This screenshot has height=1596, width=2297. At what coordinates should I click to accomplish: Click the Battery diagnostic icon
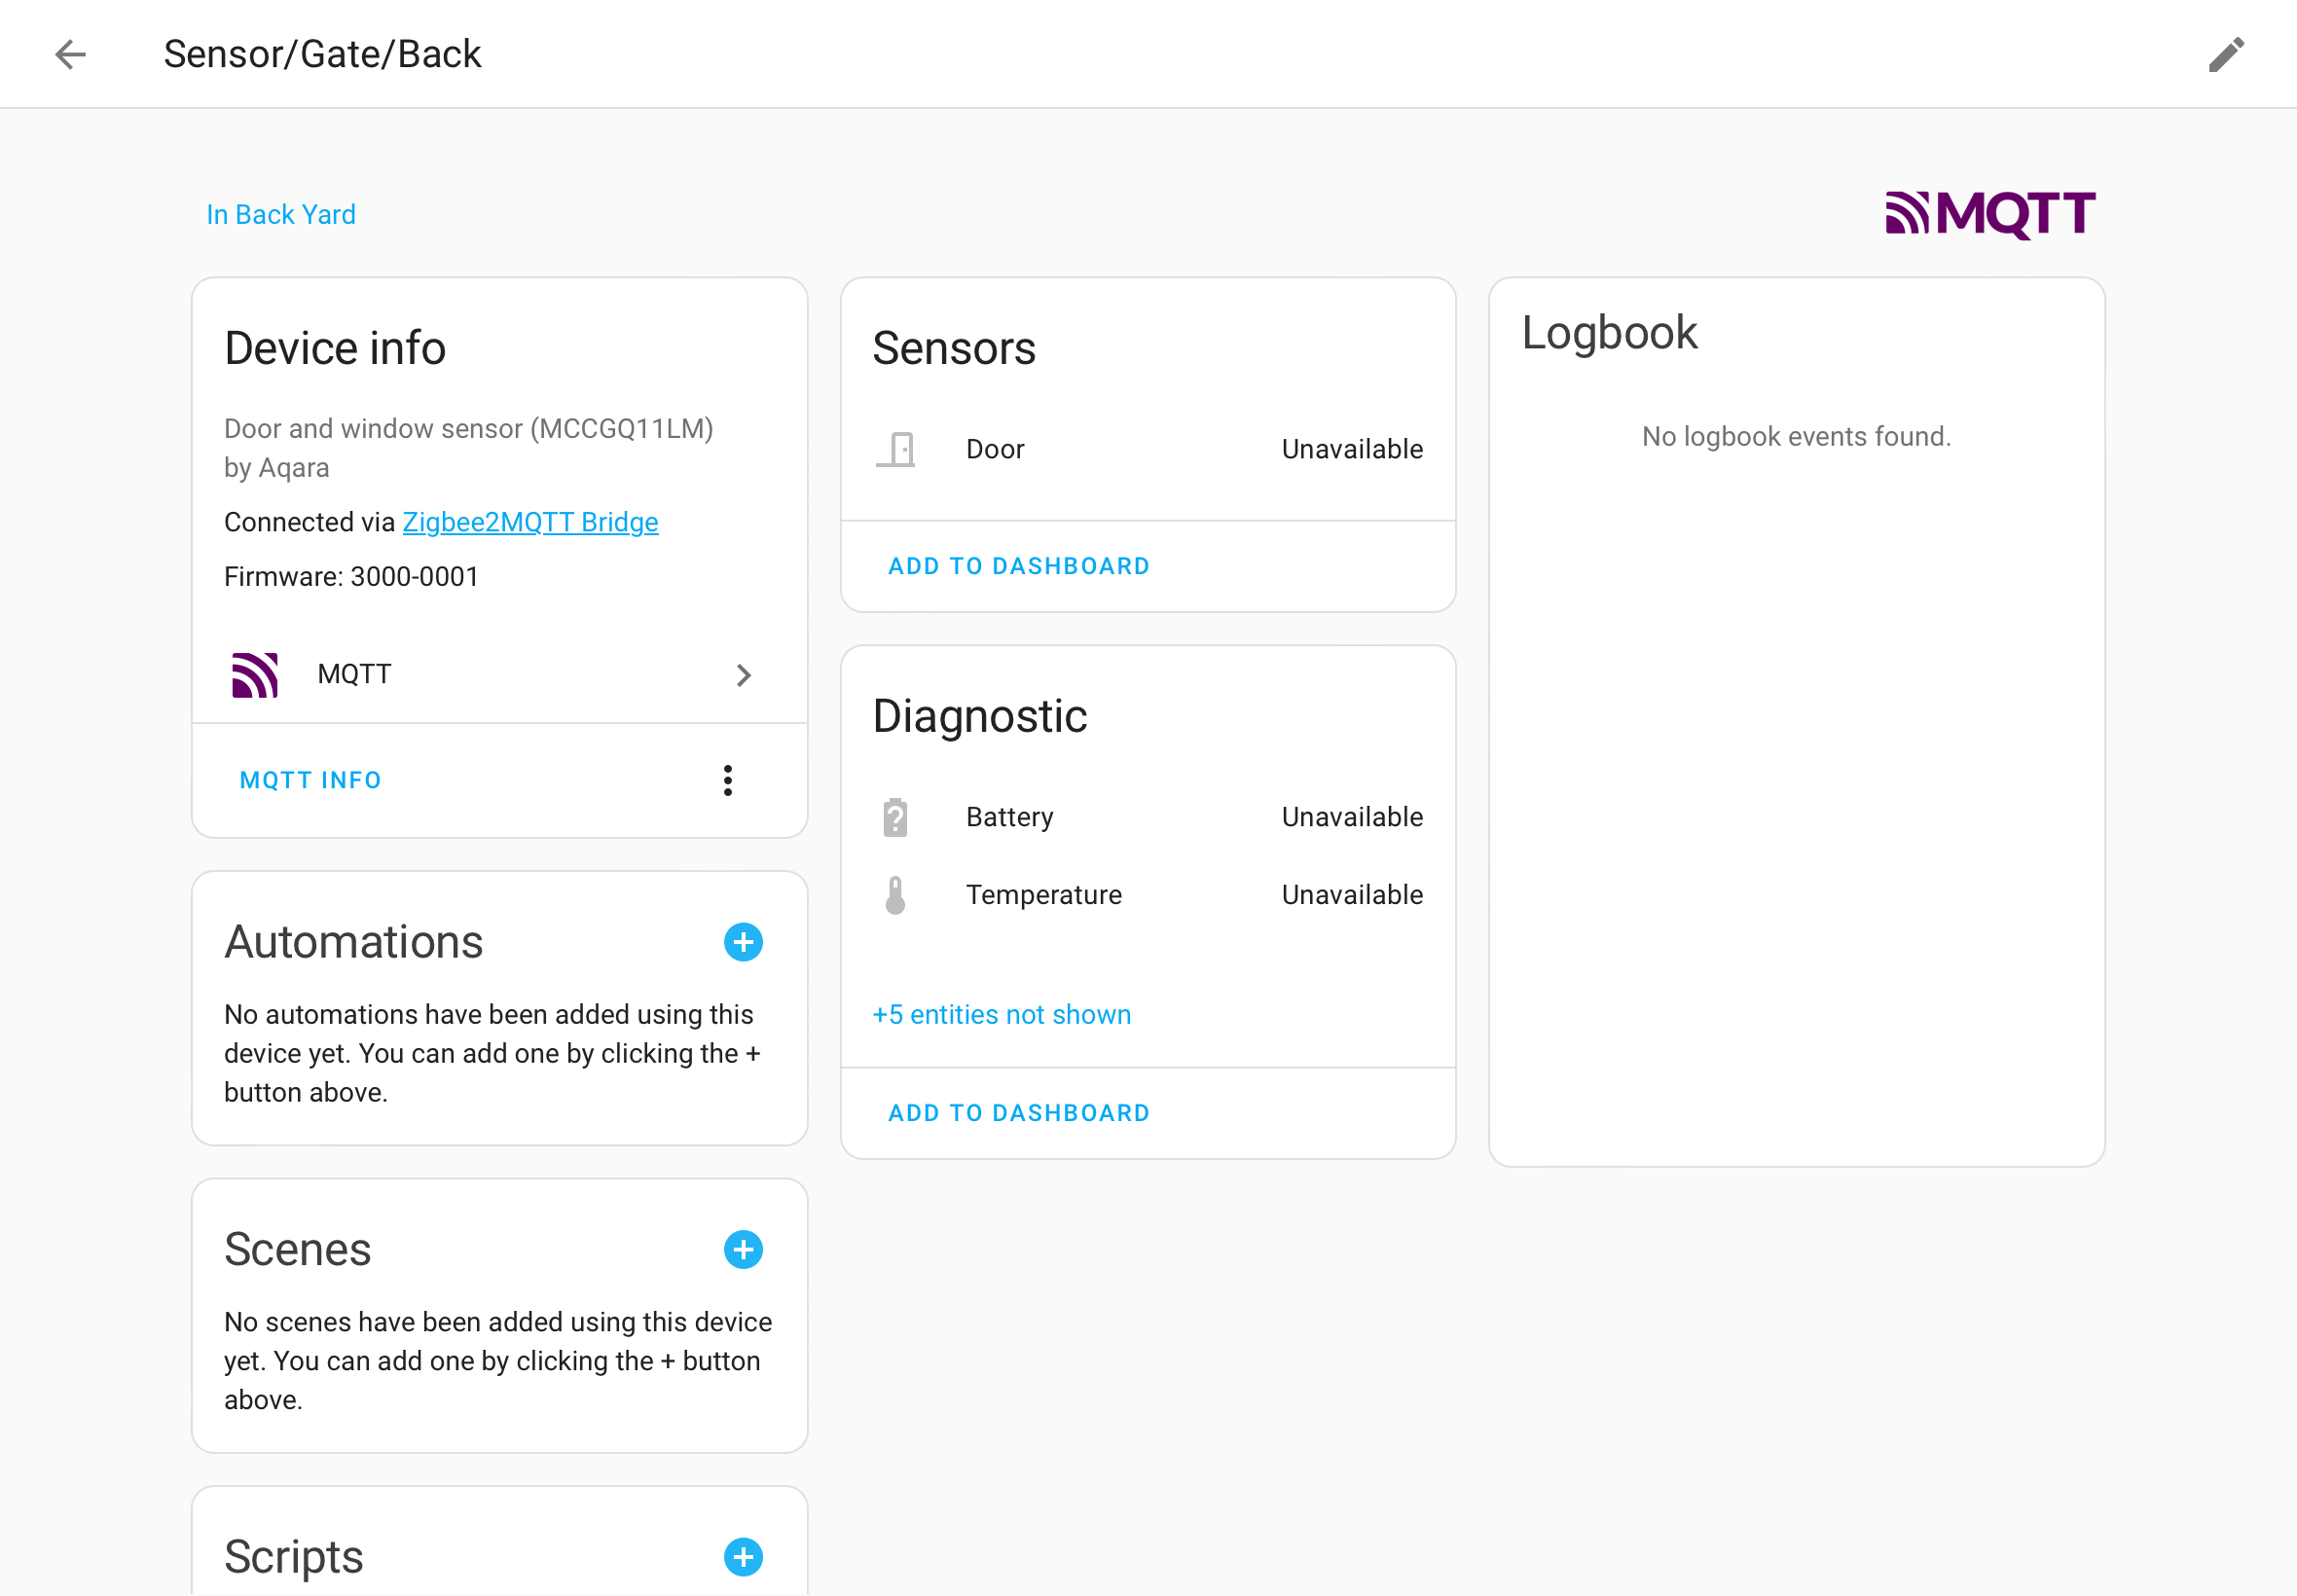(895, 816)
